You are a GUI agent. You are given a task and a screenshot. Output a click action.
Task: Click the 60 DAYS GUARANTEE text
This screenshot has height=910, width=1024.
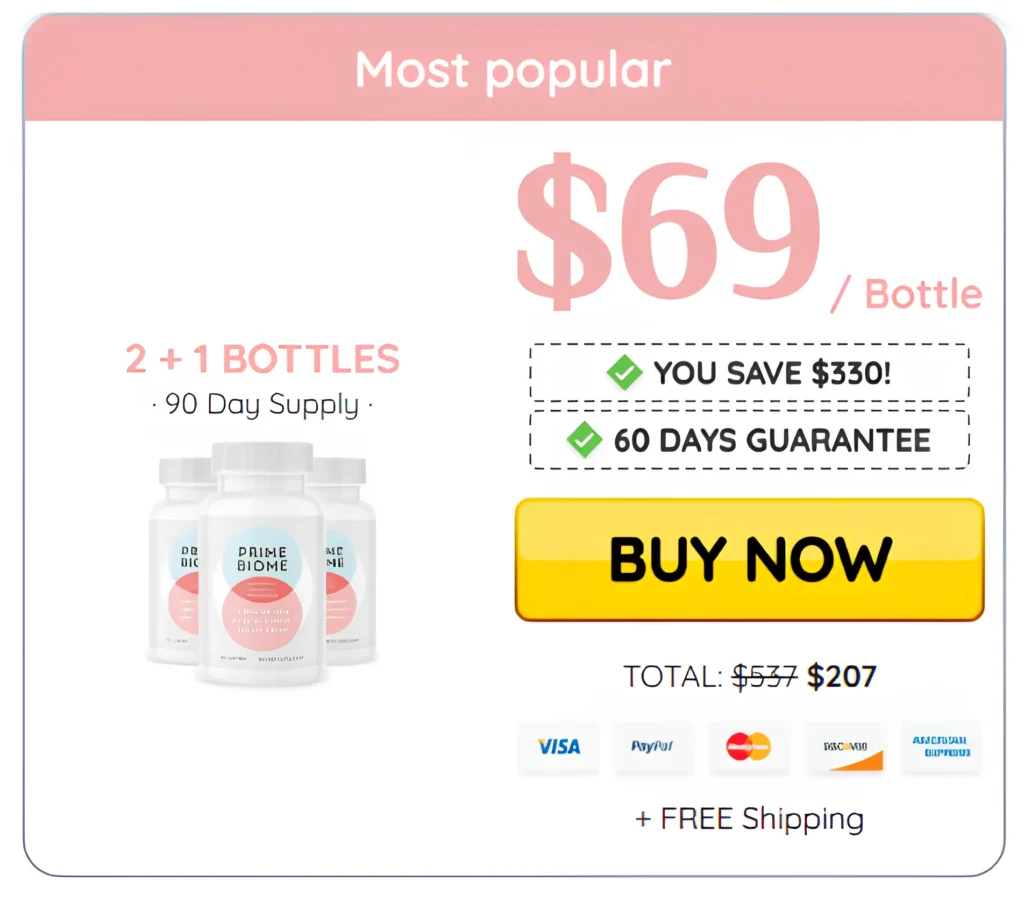pyautogui.click(x=771, y=440)
